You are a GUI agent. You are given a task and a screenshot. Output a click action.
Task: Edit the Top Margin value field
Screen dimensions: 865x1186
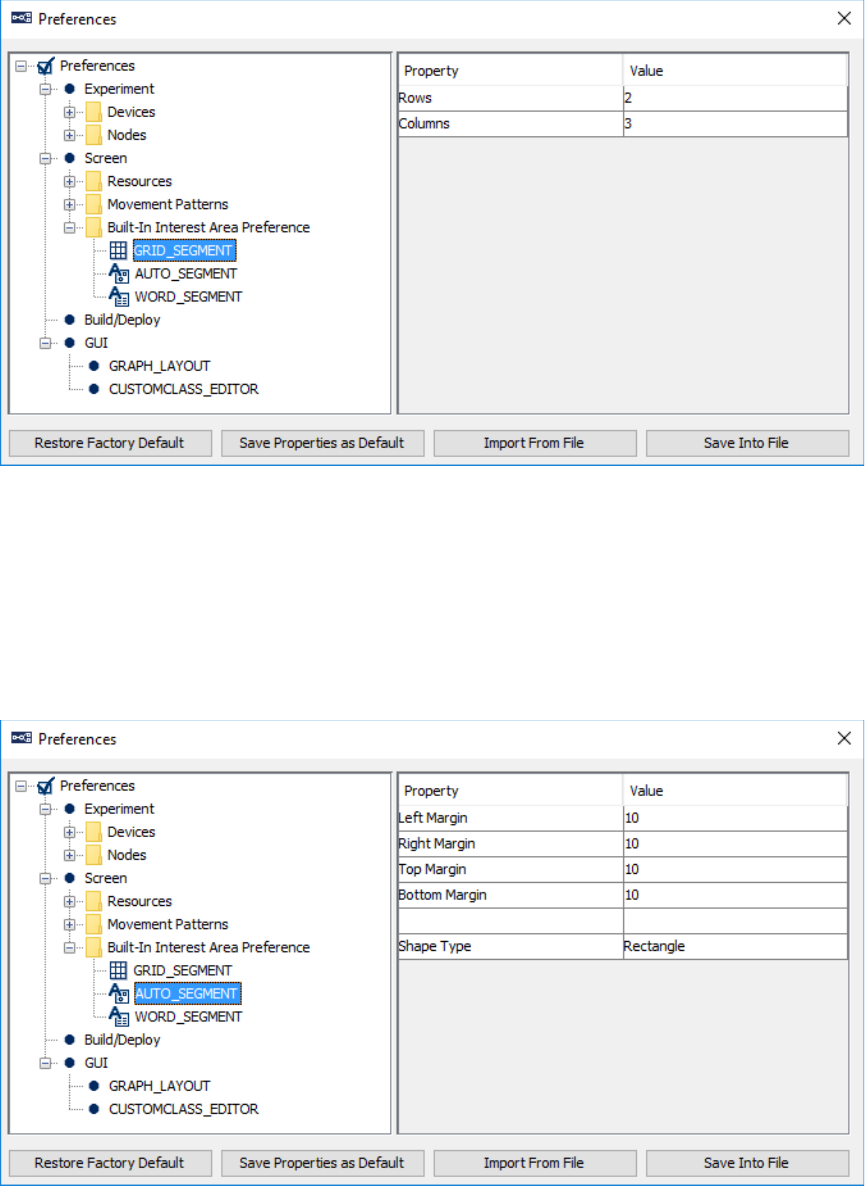tap(735, 870)
